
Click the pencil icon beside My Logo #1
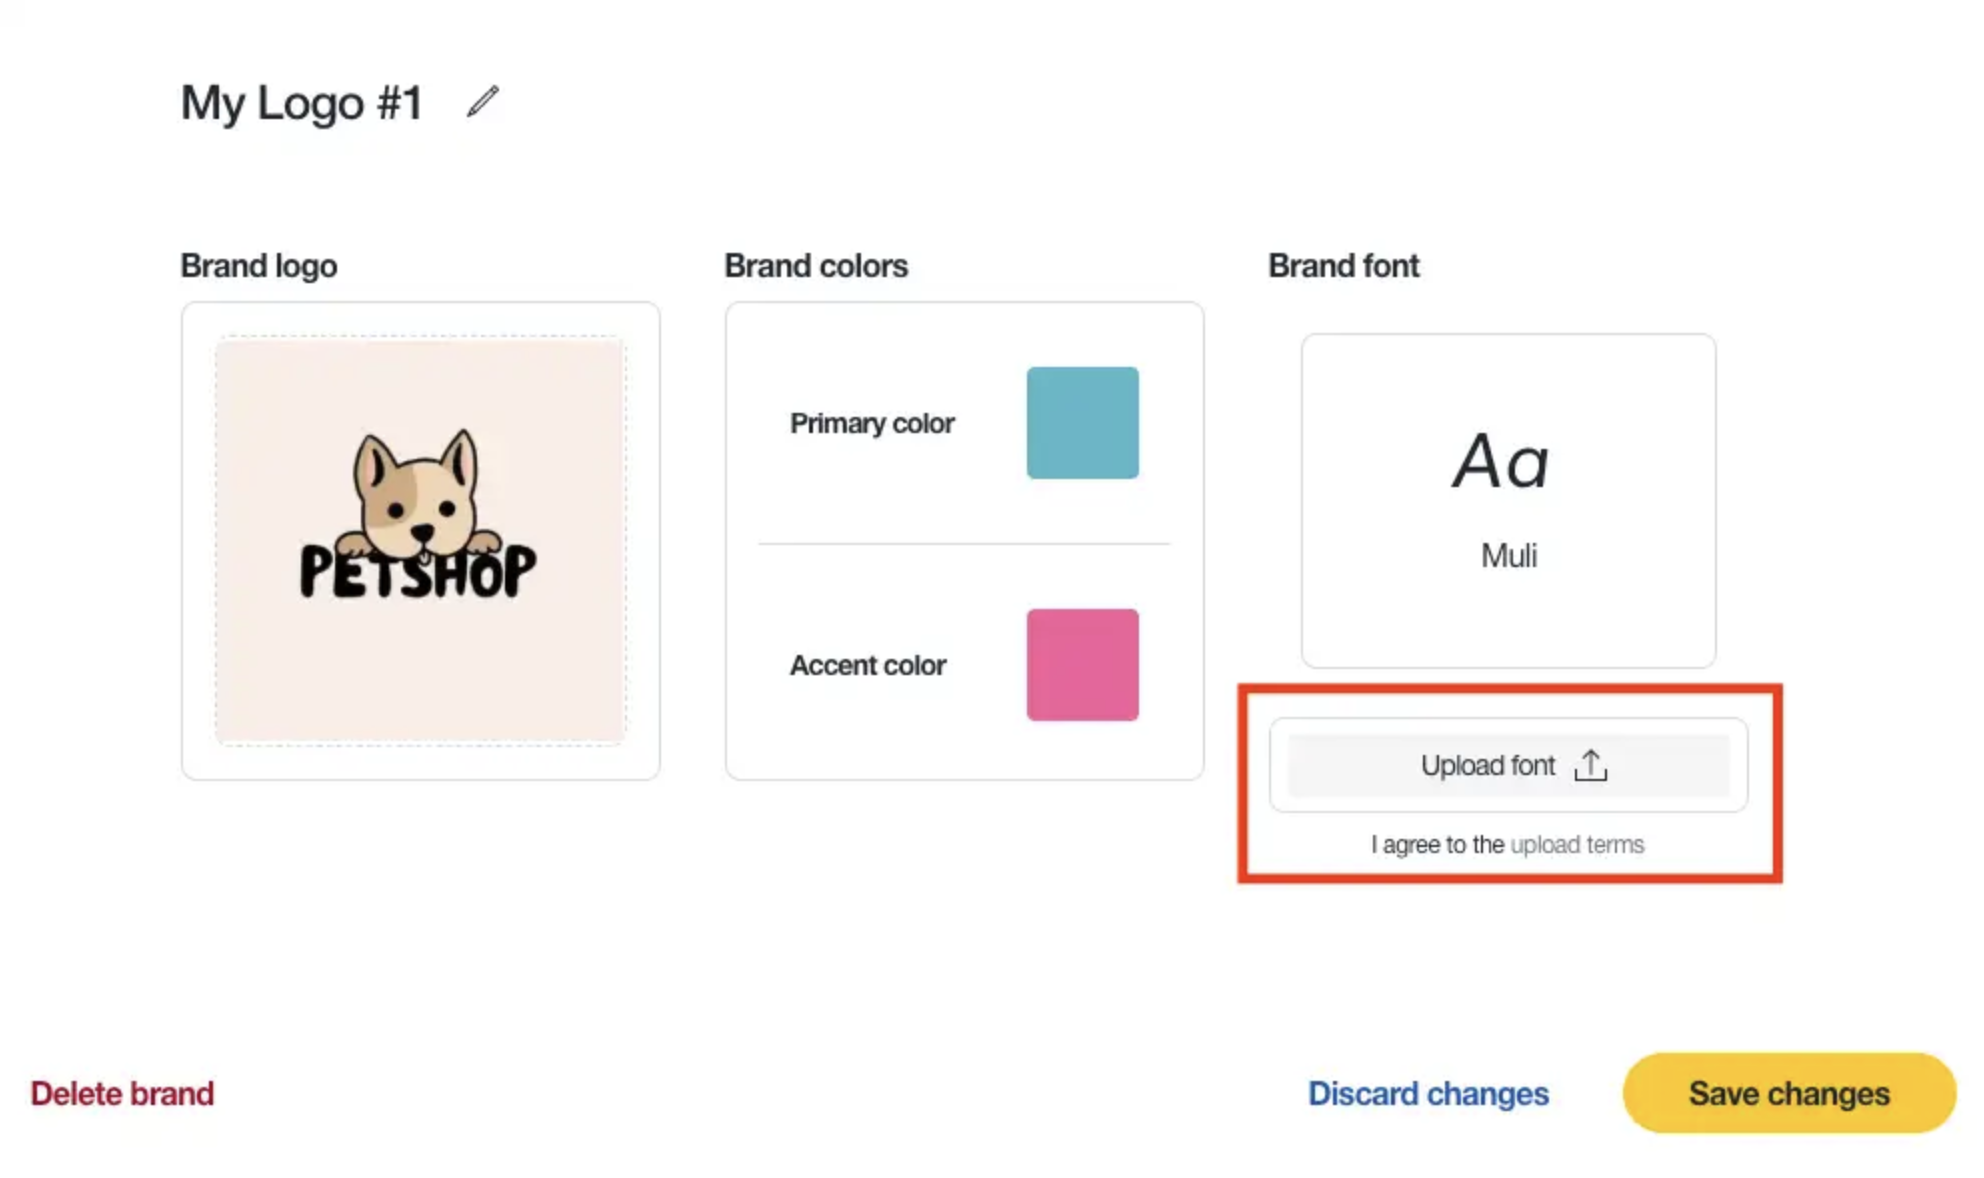pyautogui.click(x=483, y=102)
